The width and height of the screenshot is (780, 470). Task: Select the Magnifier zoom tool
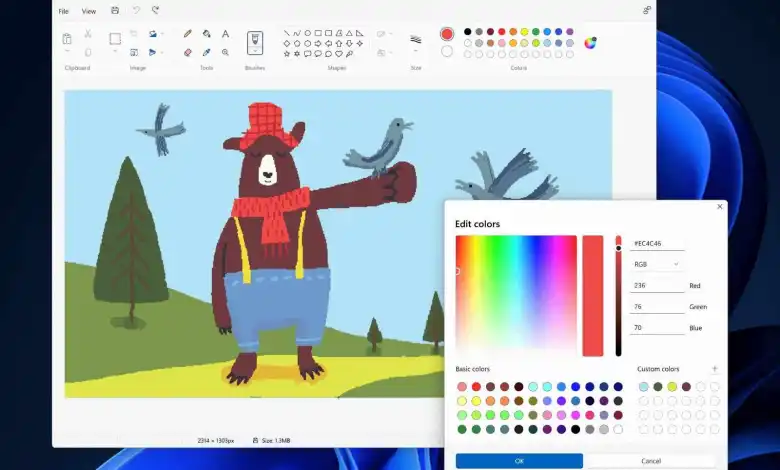(225, 52)
